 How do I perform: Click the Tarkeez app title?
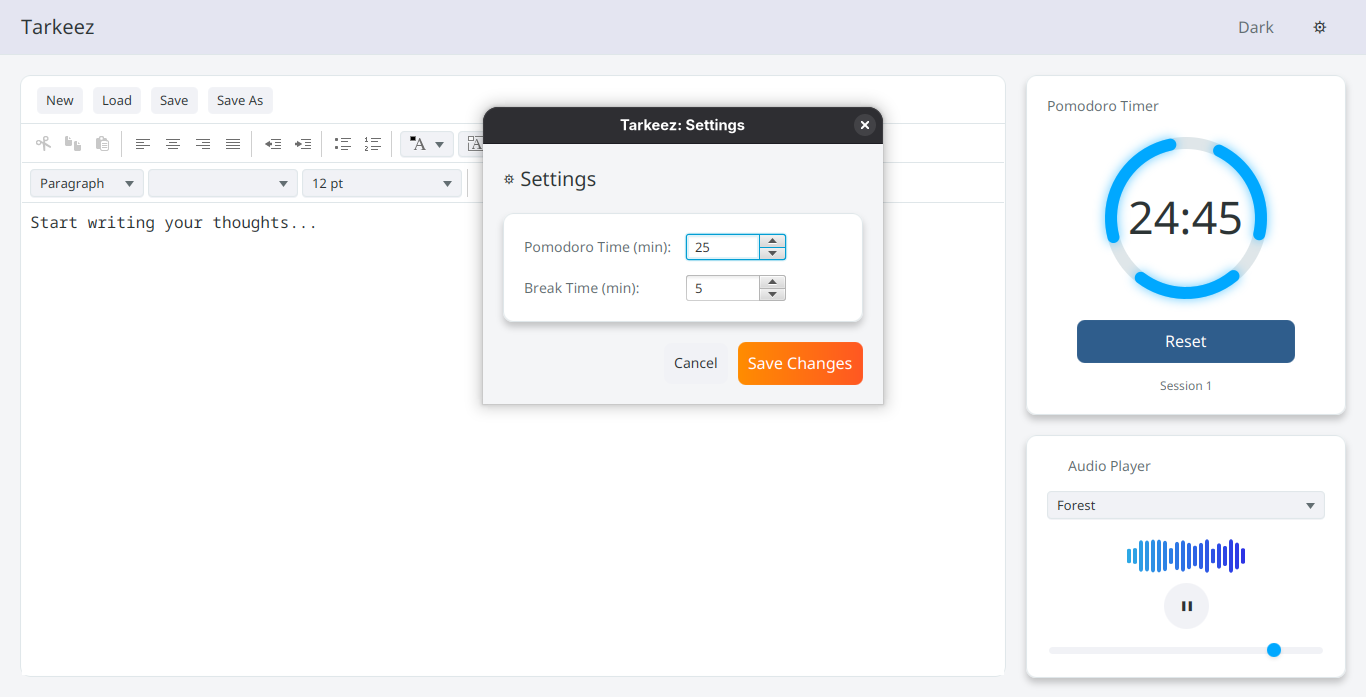pyautogui.click(x=58, y=27)
